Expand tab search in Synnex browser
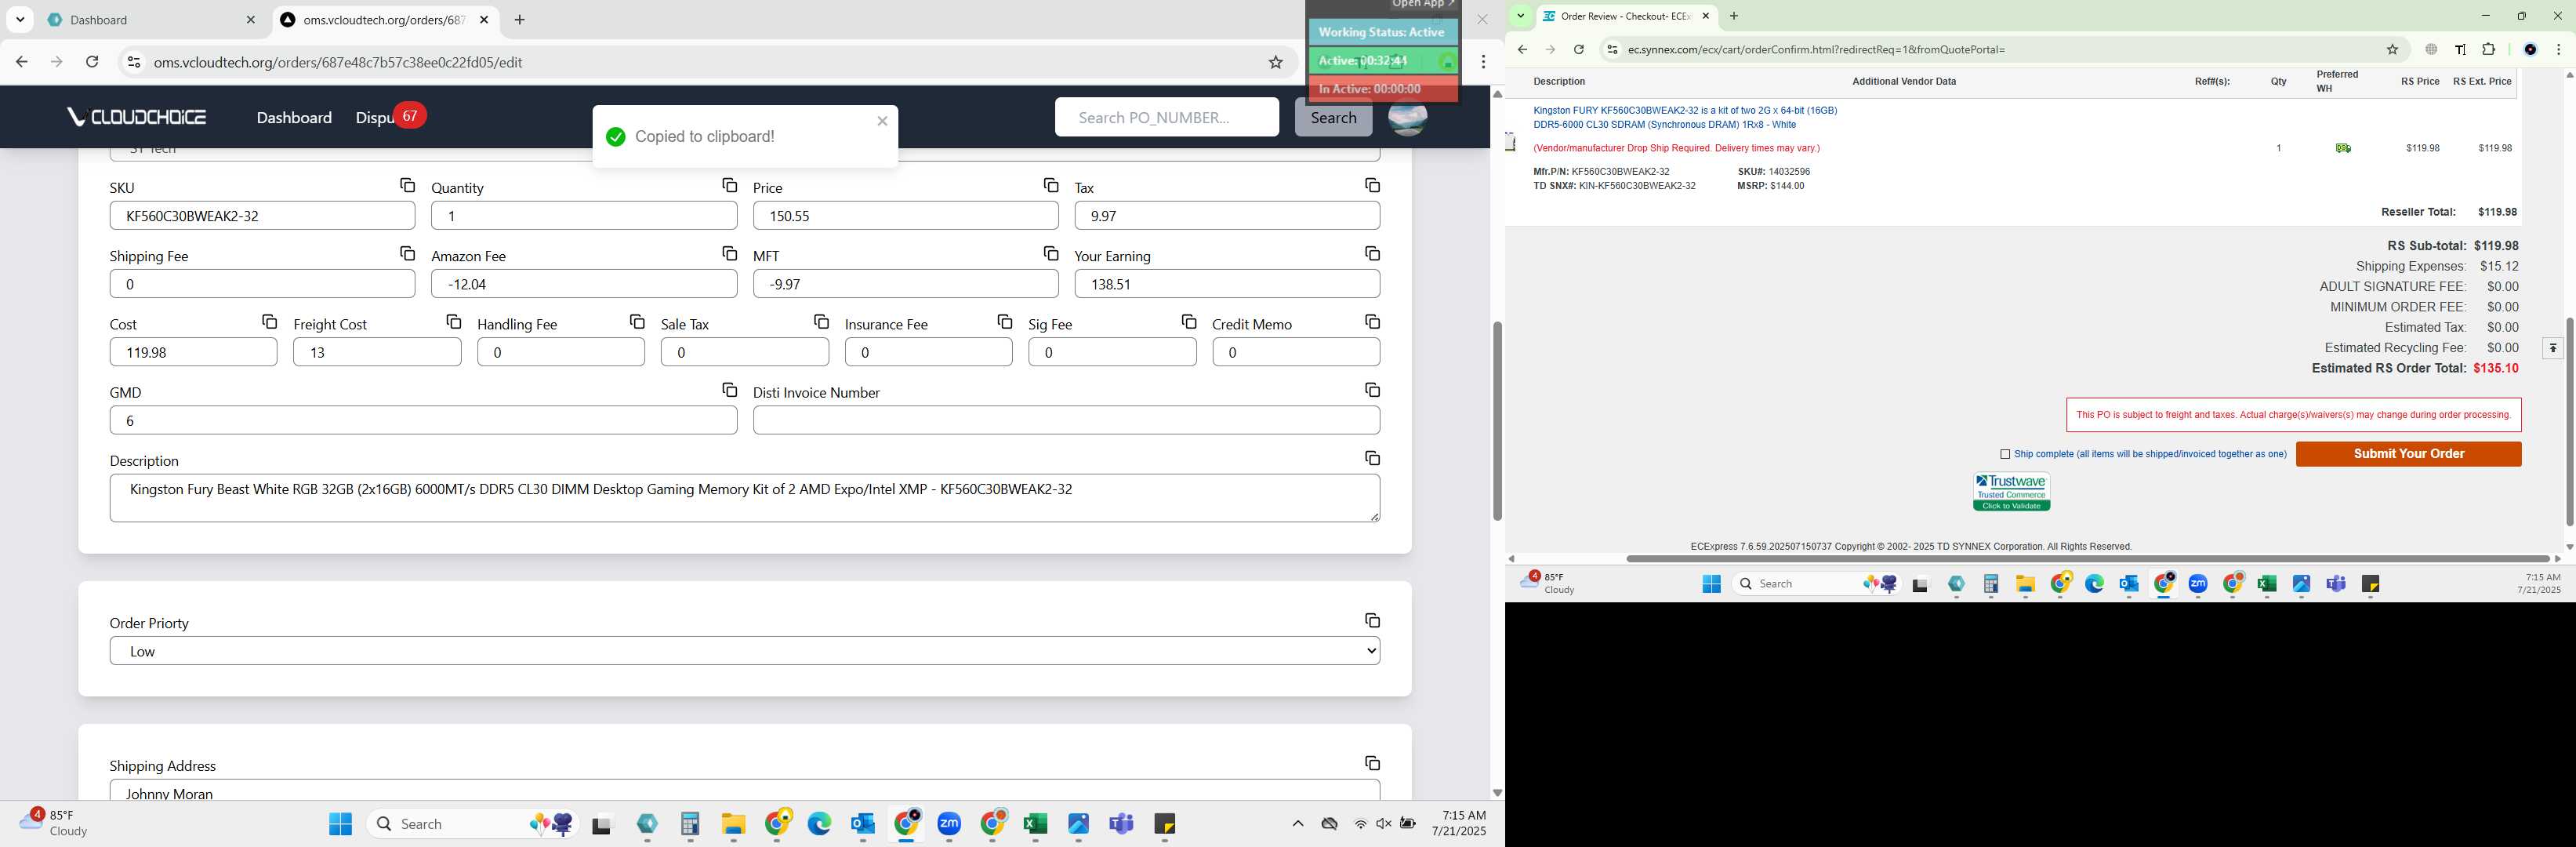2576x847 pixels. click(1520, 16)
